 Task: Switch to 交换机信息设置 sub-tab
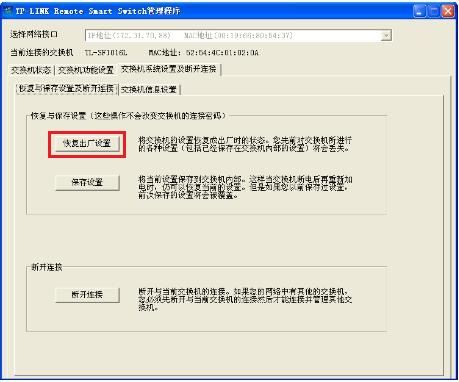(149, 89)
